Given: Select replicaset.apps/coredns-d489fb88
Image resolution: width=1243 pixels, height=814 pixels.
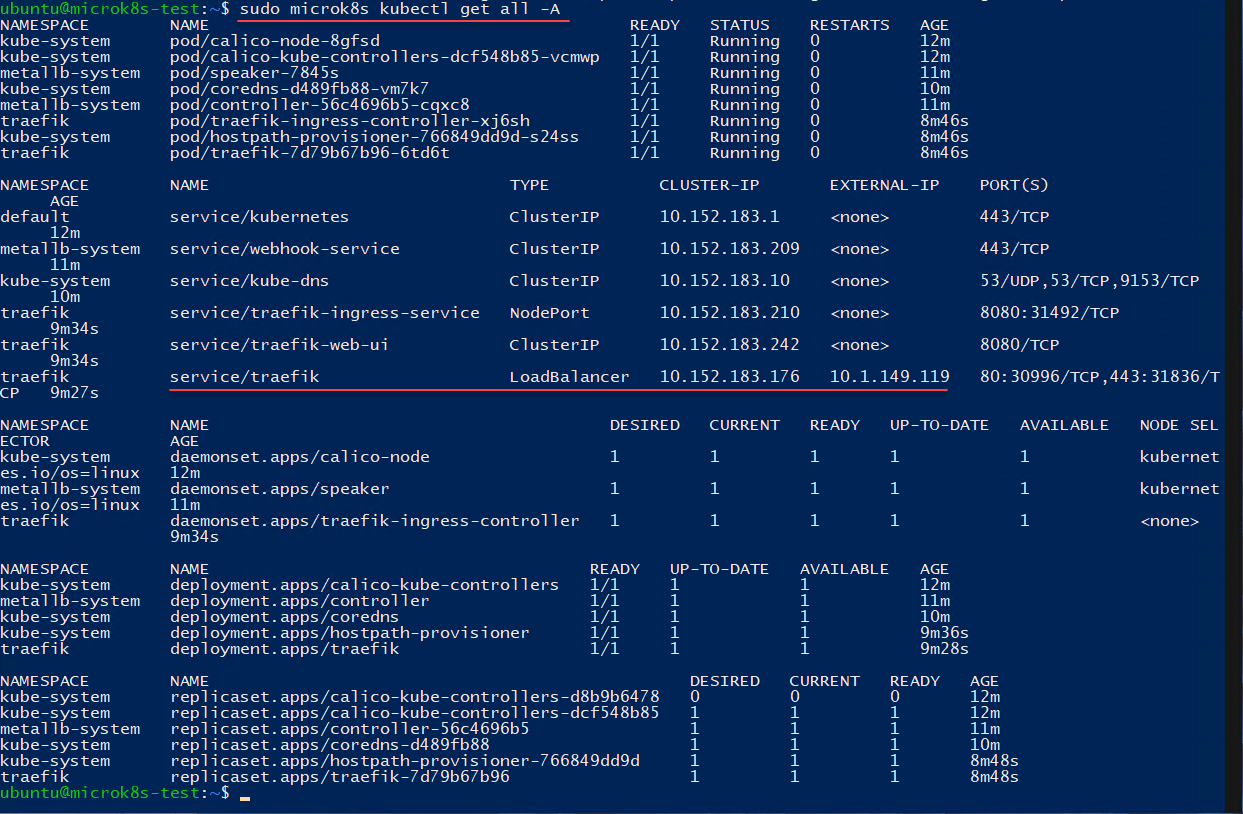Looking at the screenshot, I should coord(330,745).
